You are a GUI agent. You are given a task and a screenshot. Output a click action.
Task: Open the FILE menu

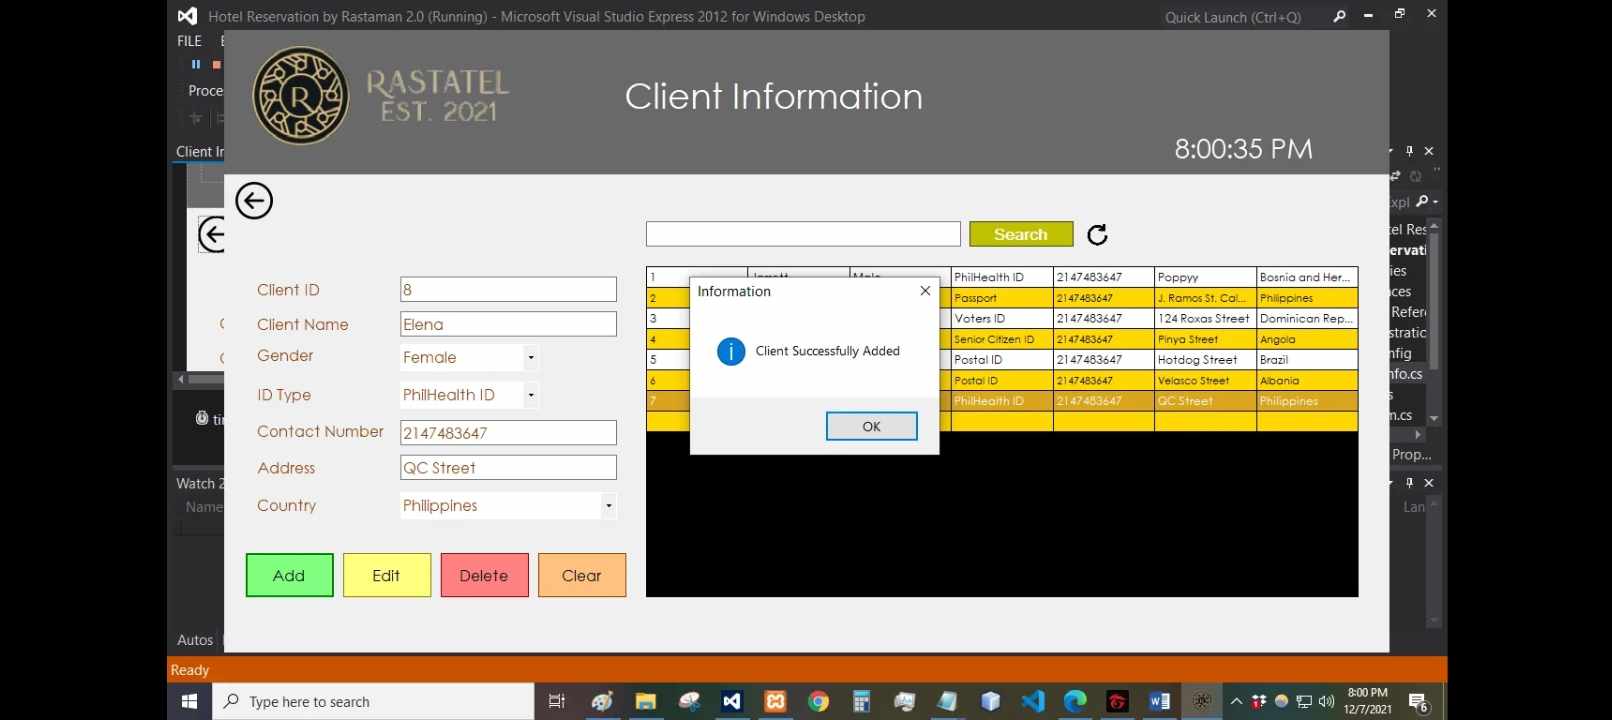pyautogui.click(x=189, y=41)
